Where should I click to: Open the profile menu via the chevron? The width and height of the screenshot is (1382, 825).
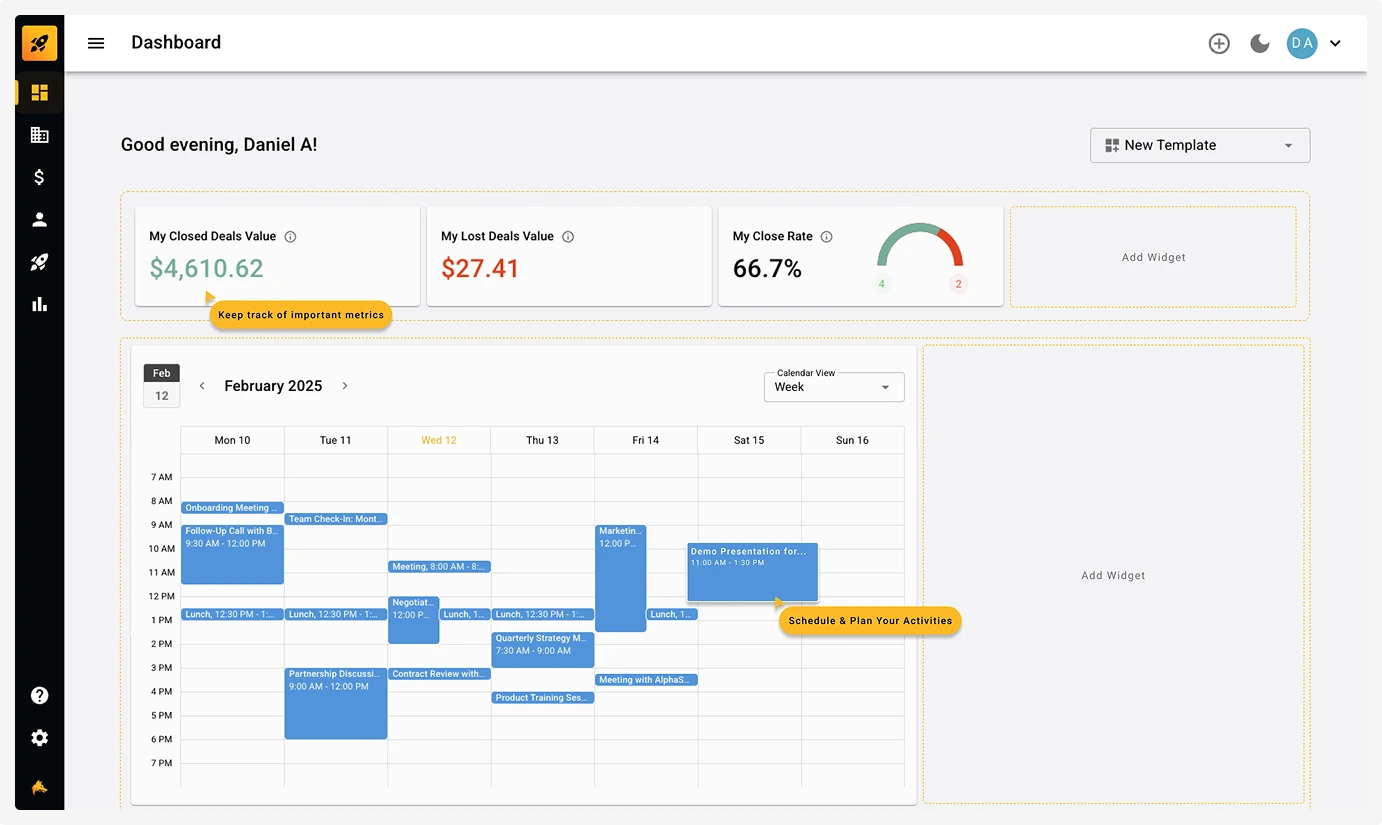(1335, 43)
